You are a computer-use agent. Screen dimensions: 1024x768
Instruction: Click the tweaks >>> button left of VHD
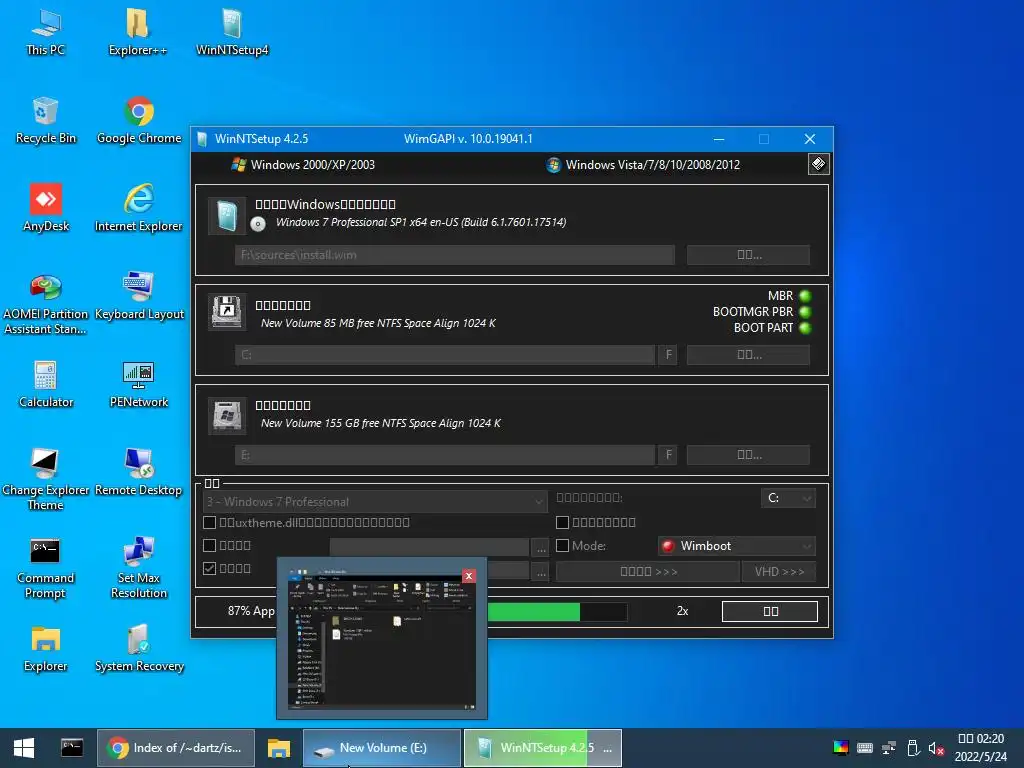pos(648,571)
